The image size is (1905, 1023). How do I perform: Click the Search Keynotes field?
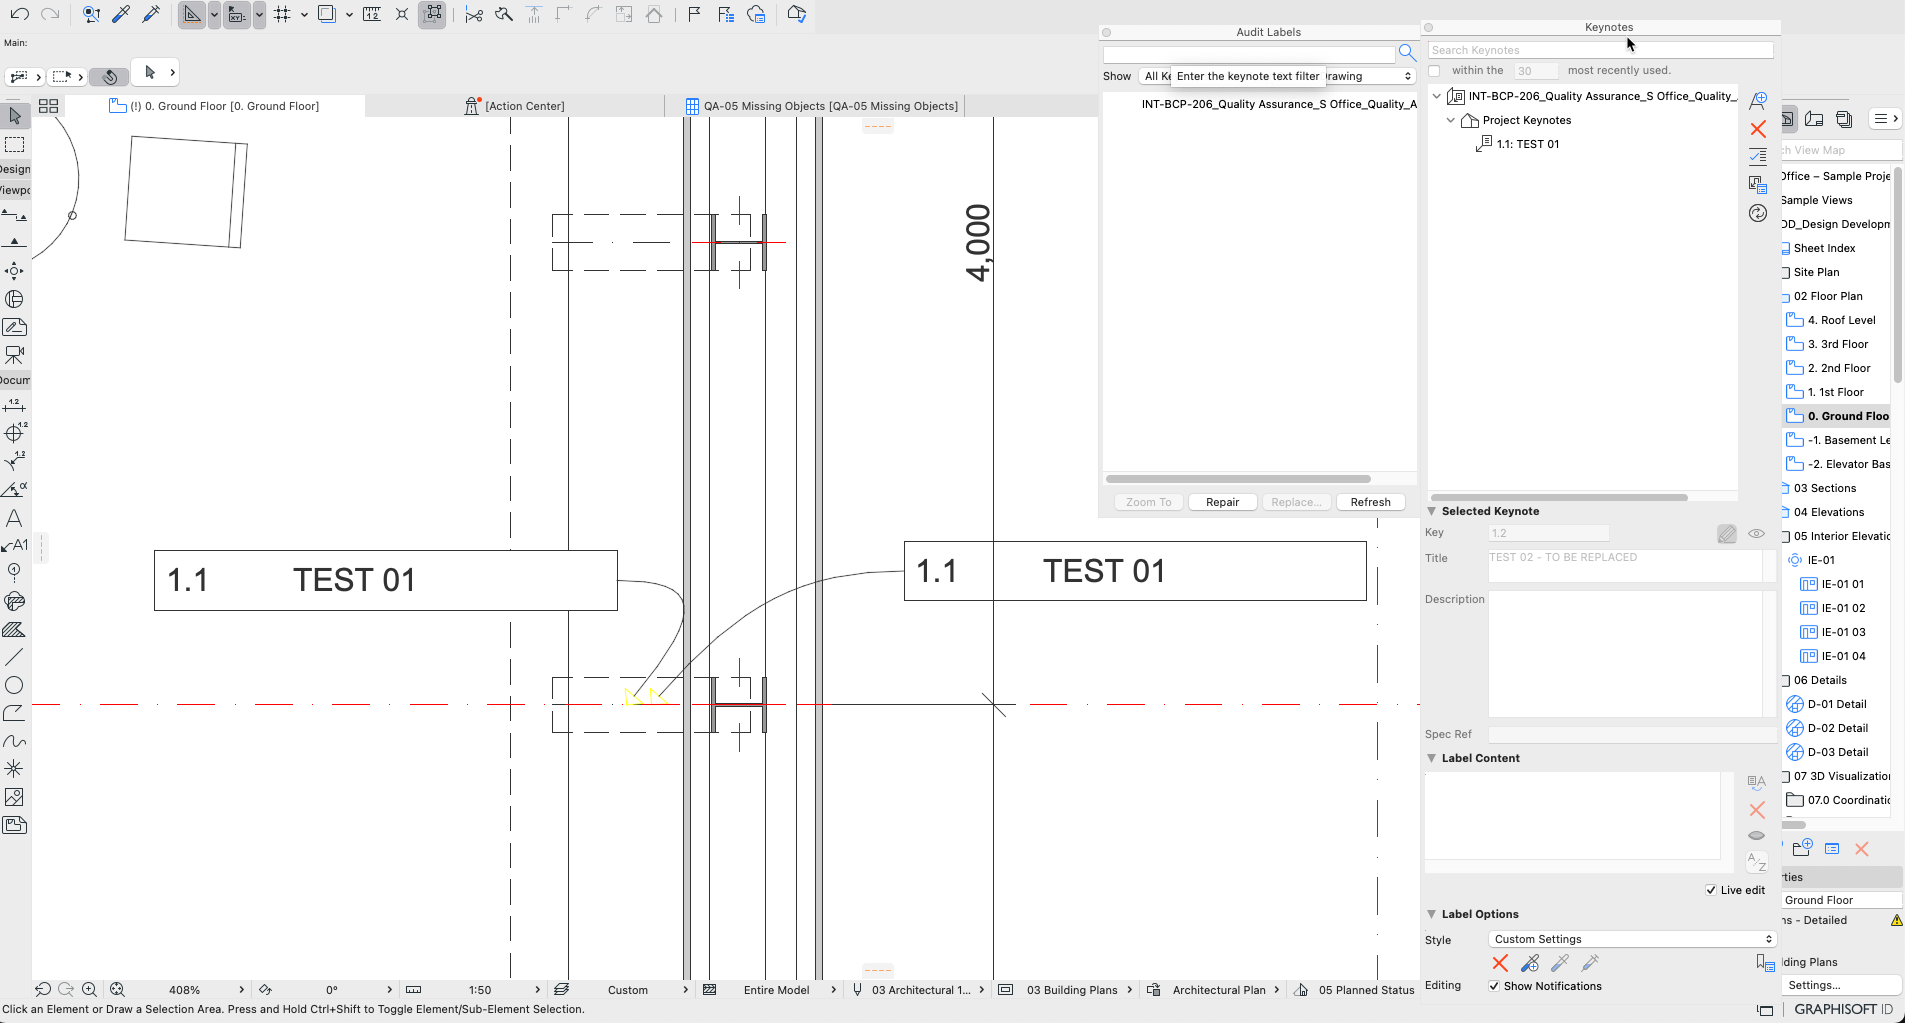pyautogui.click(x=1600, y=50)
